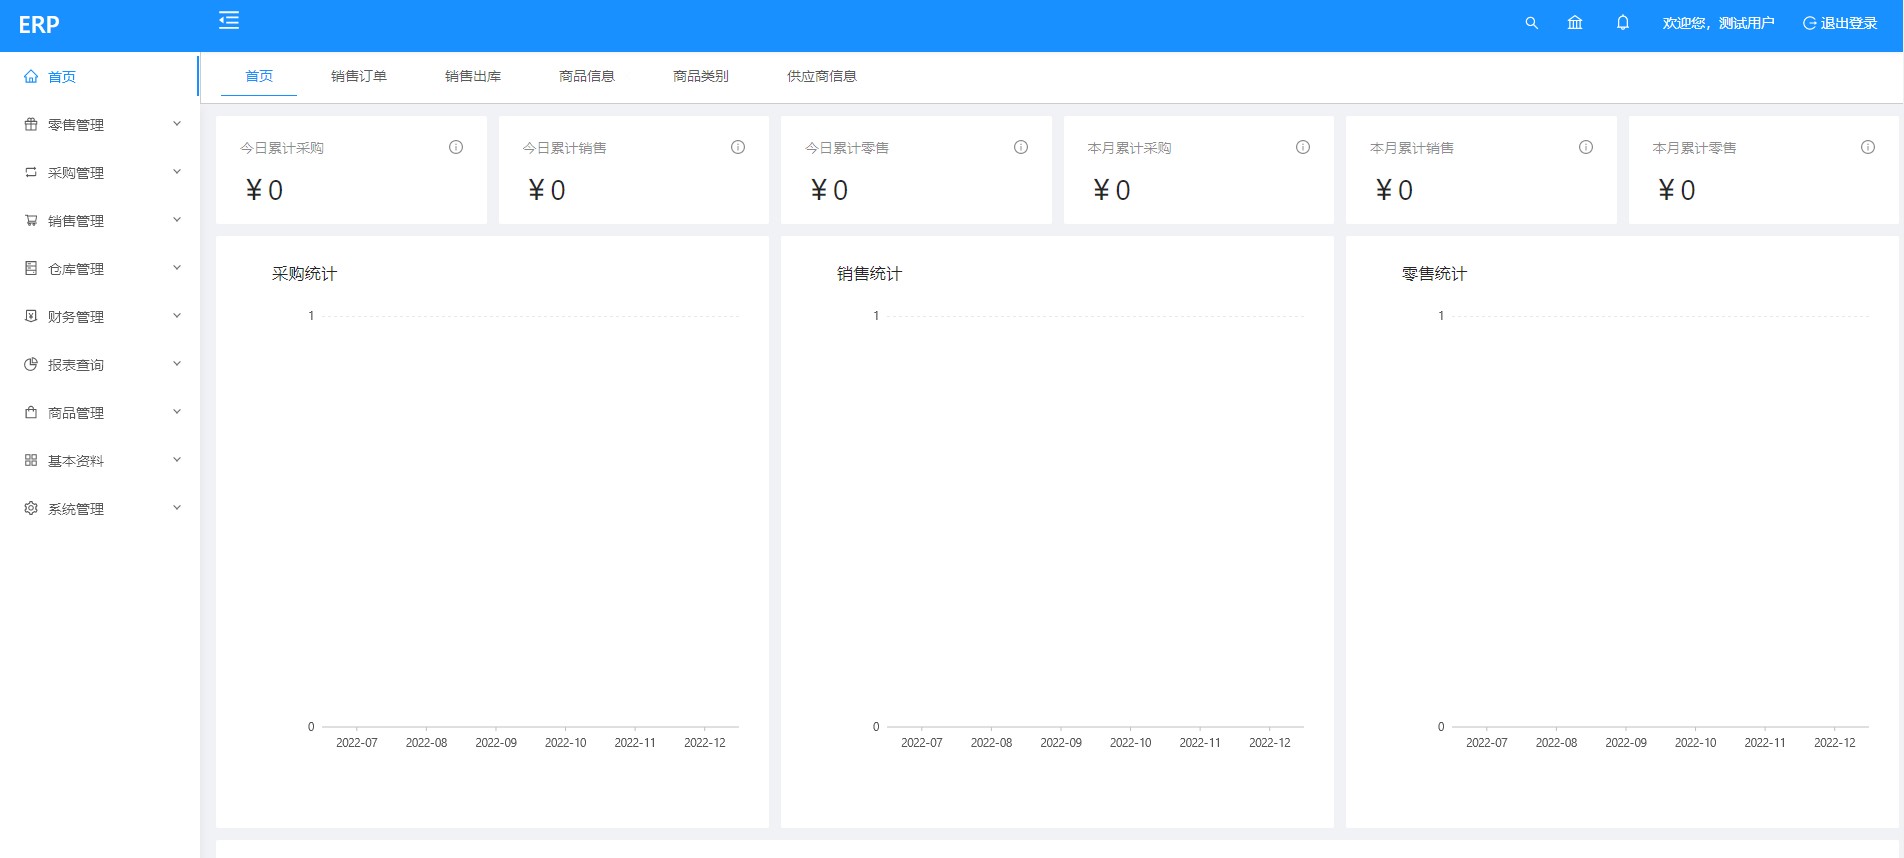Click info icon on 今日累计销售 card
This screenshot has height=858, width=1904.
[738, 147]
